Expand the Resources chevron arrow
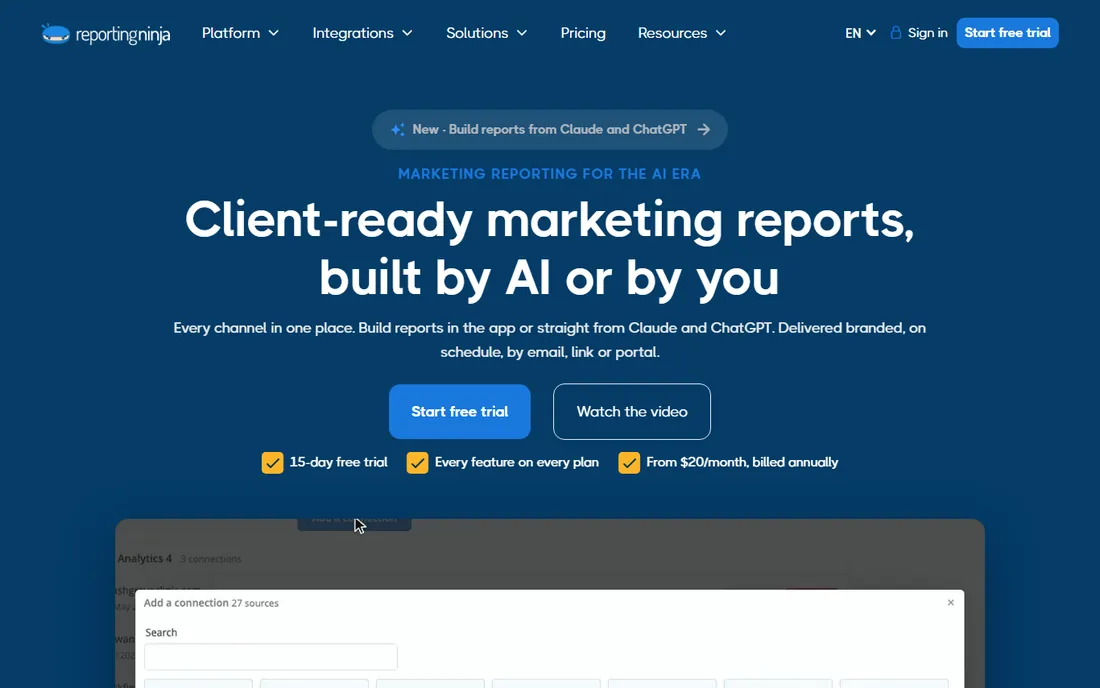The width and height of the screenshot is (1100, 688). 720,33
